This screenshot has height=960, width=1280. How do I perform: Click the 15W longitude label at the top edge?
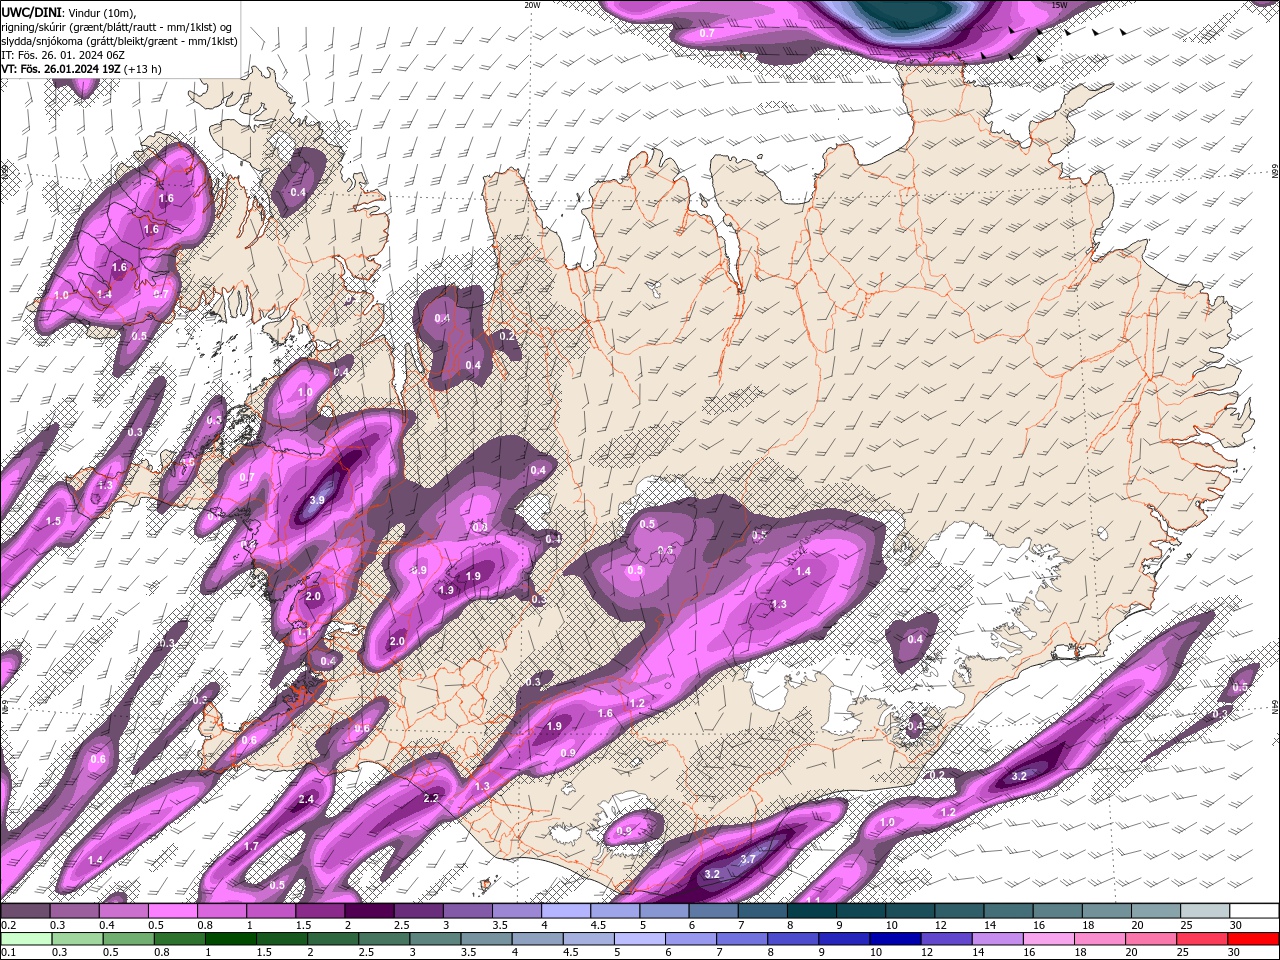pyautogui.click(x=1060, y=5)
